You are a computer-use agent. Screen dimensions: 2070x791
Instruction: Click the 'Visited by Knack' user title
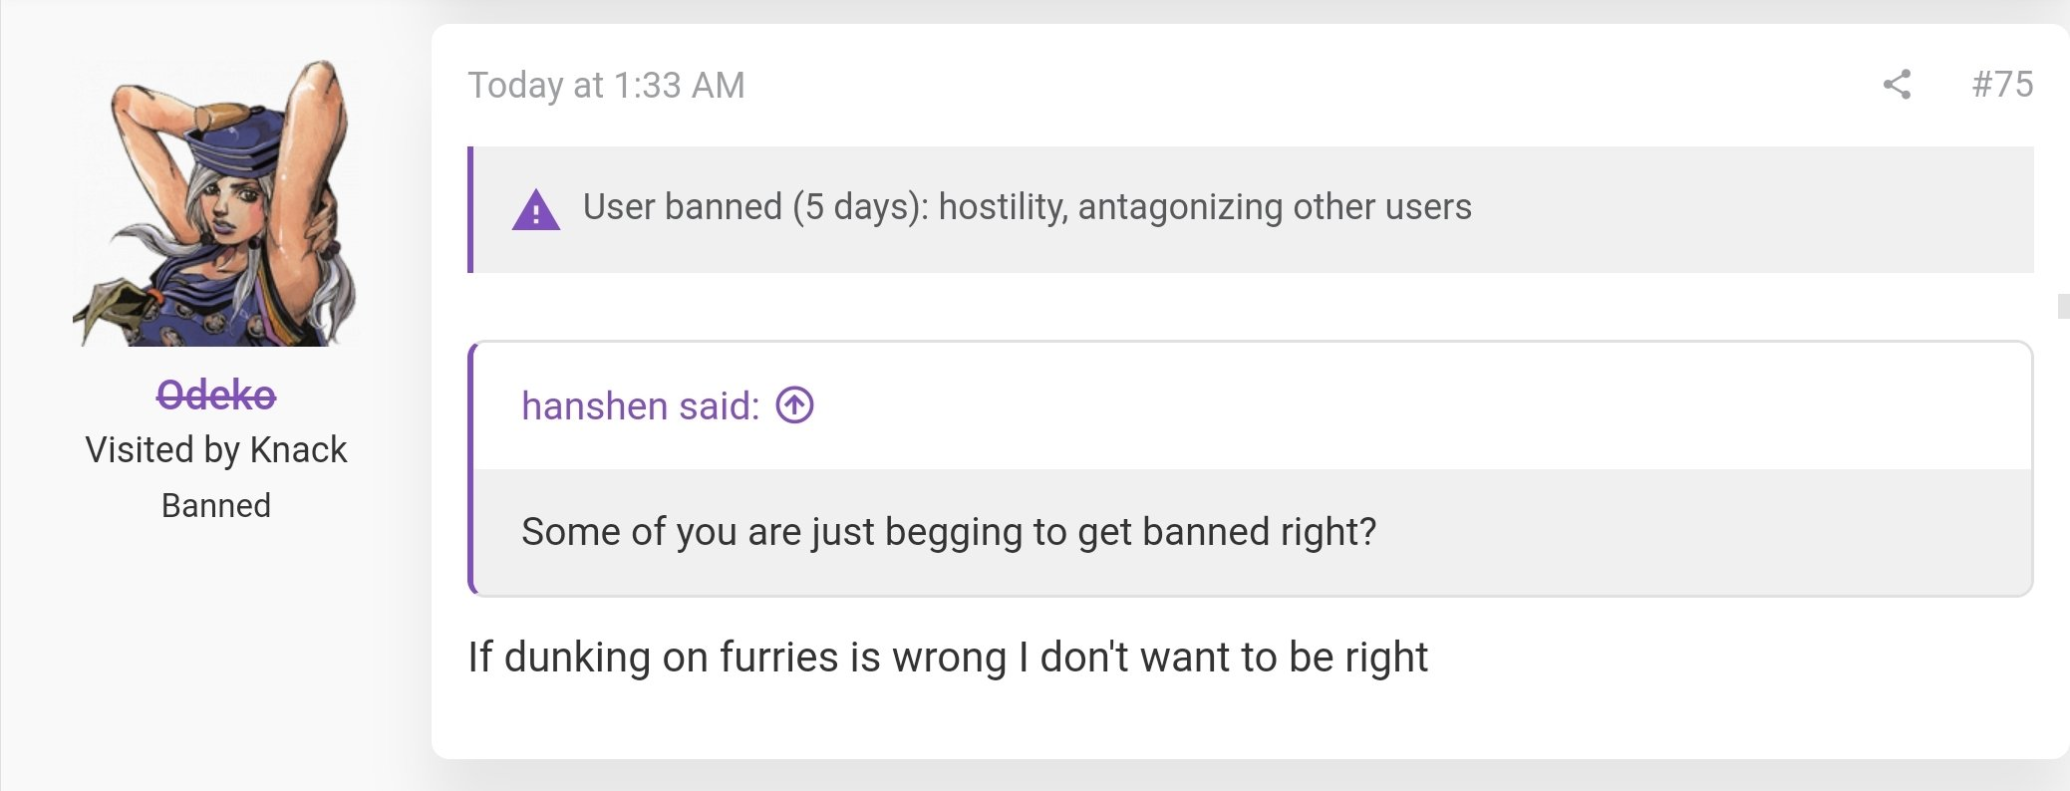click(x=216, y=450)
